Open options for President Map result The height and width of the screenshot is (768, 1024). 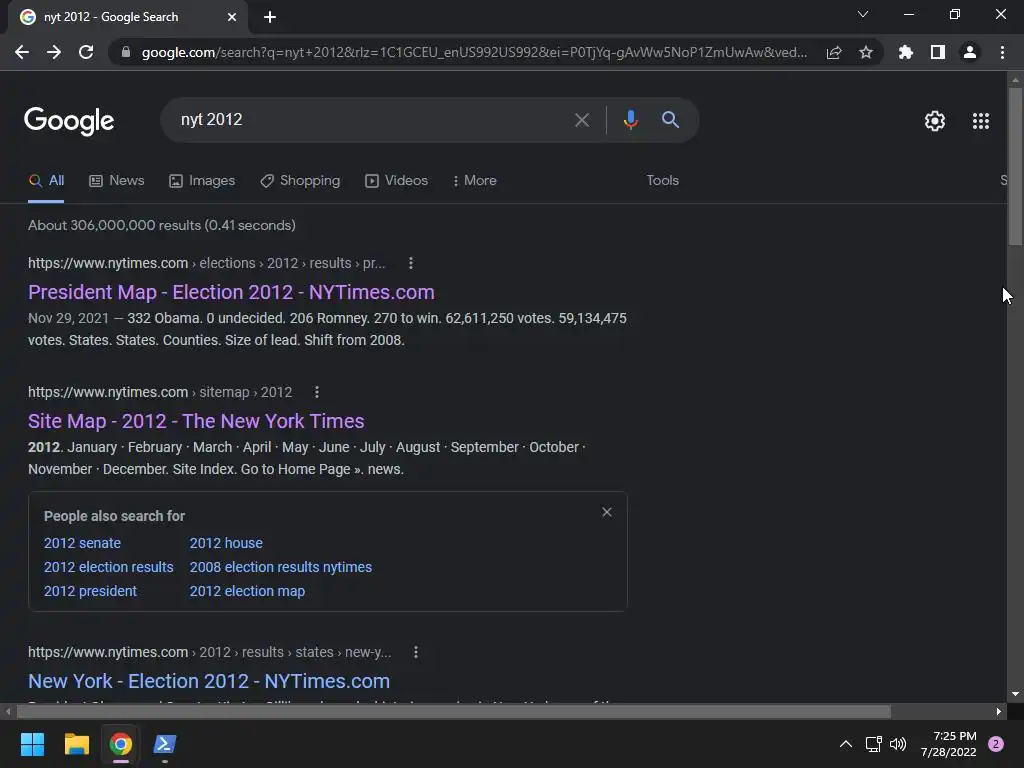point(411,263)
